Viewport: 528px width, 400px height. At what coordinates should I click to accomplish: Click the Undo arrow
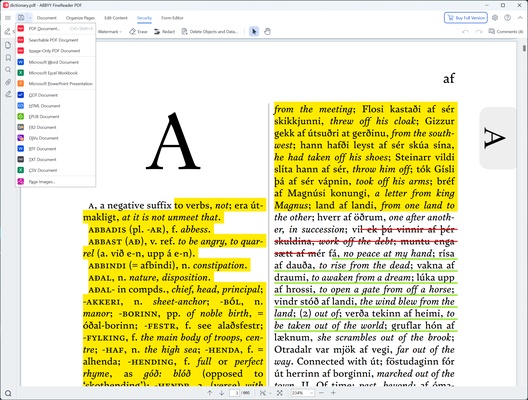pos(465,32)
